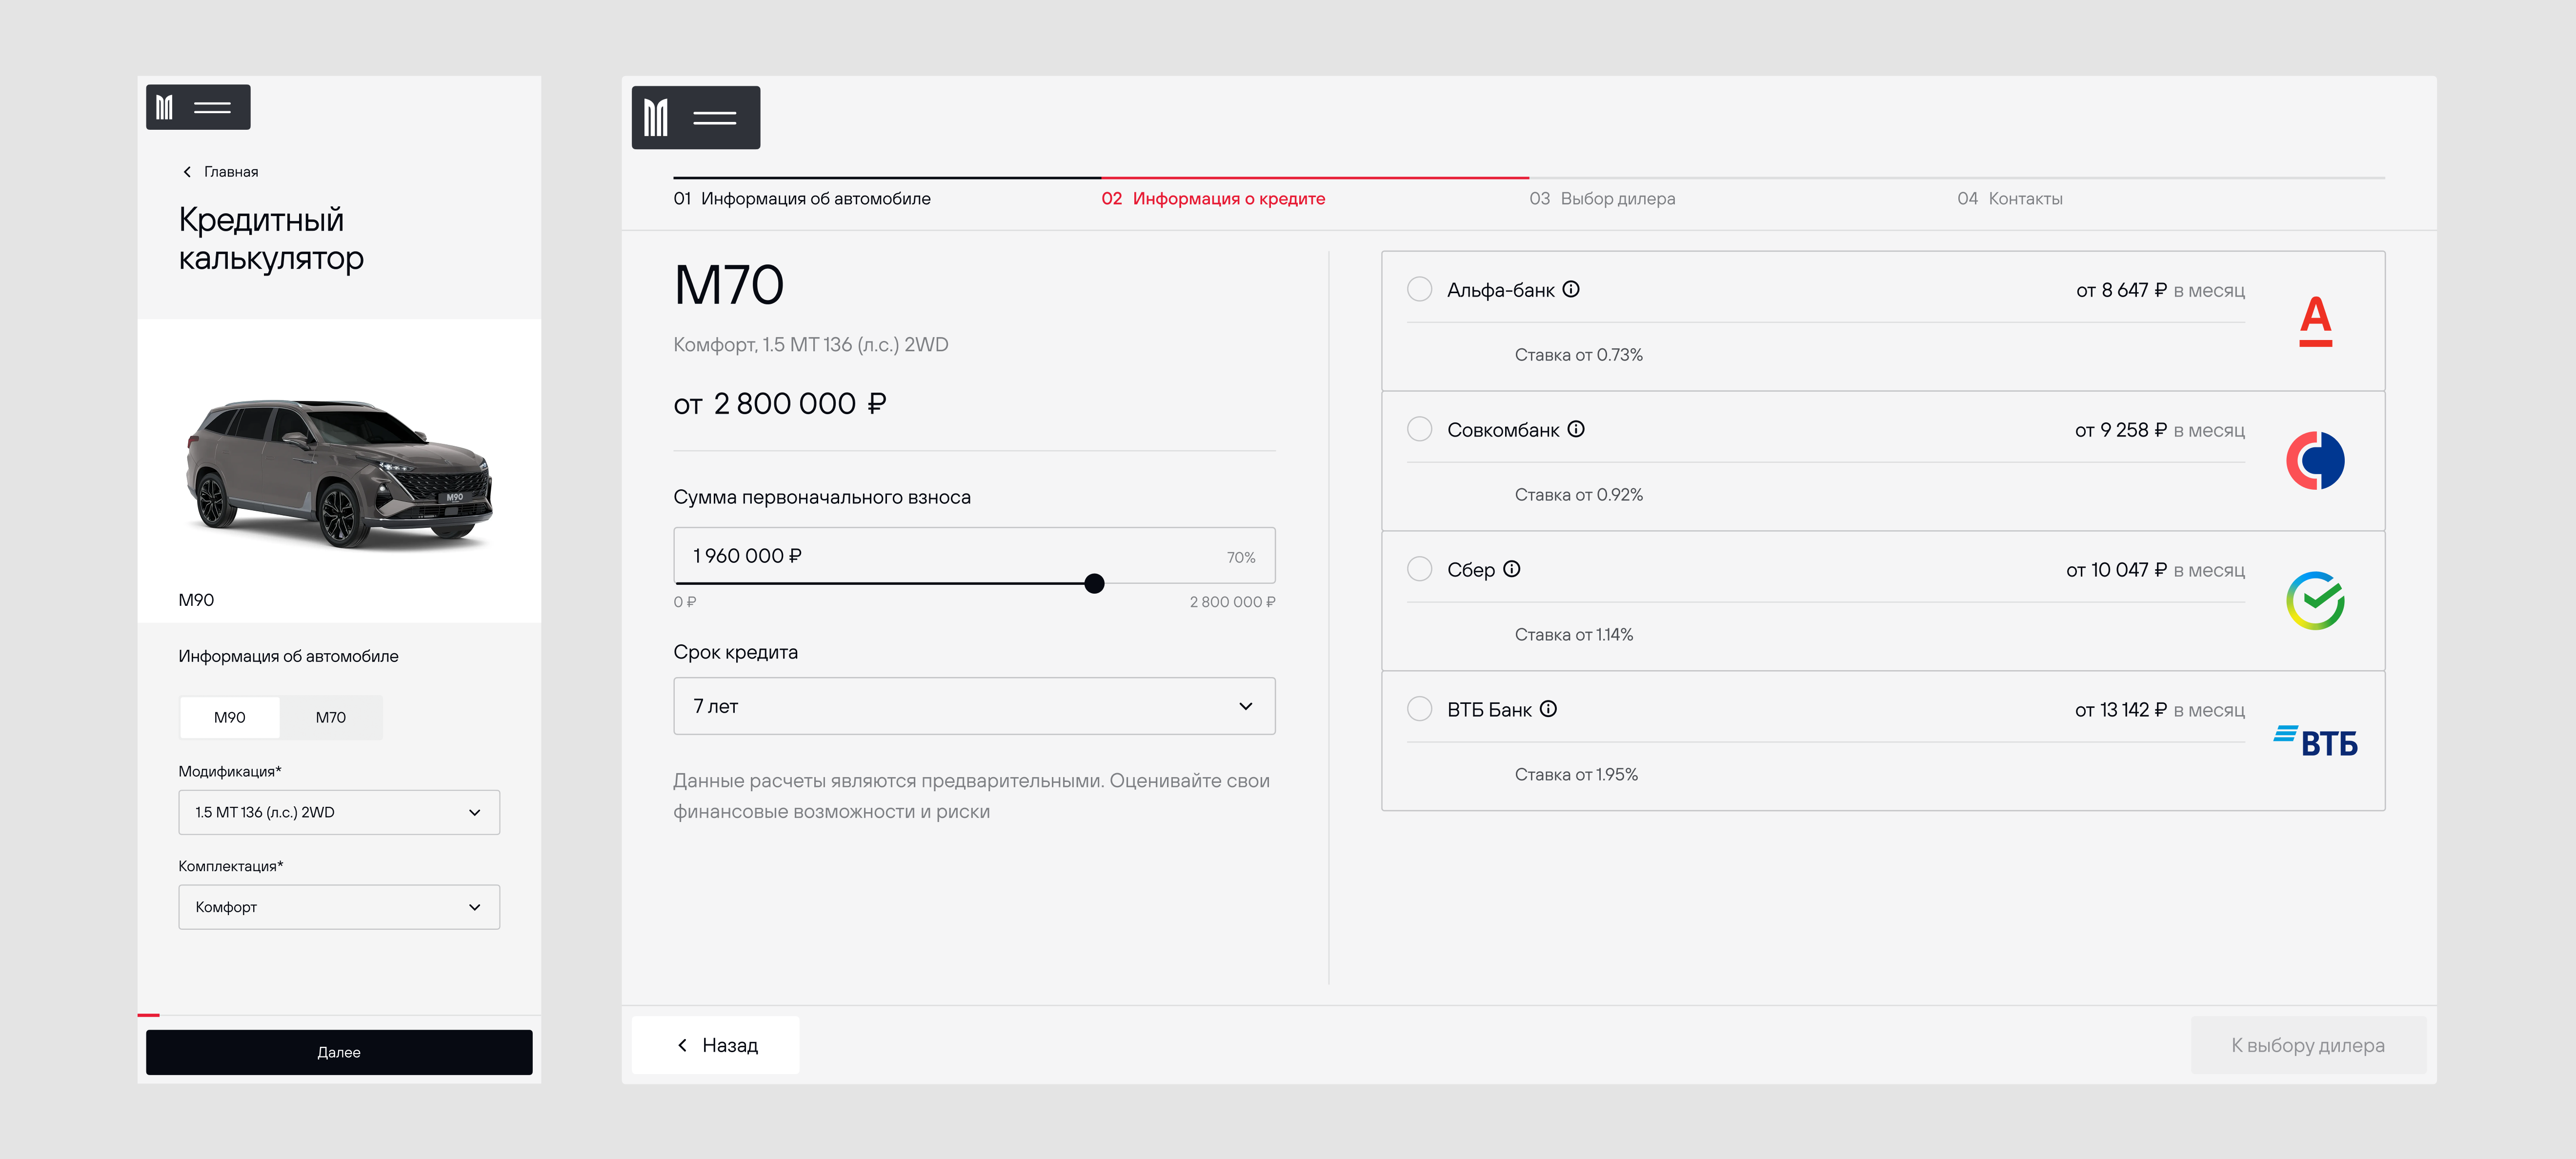Image resolution: width=2576 pixels, height=1159 pixels.
Task: Follow the Главная breadcrumb link
Action: click(231, 172)
